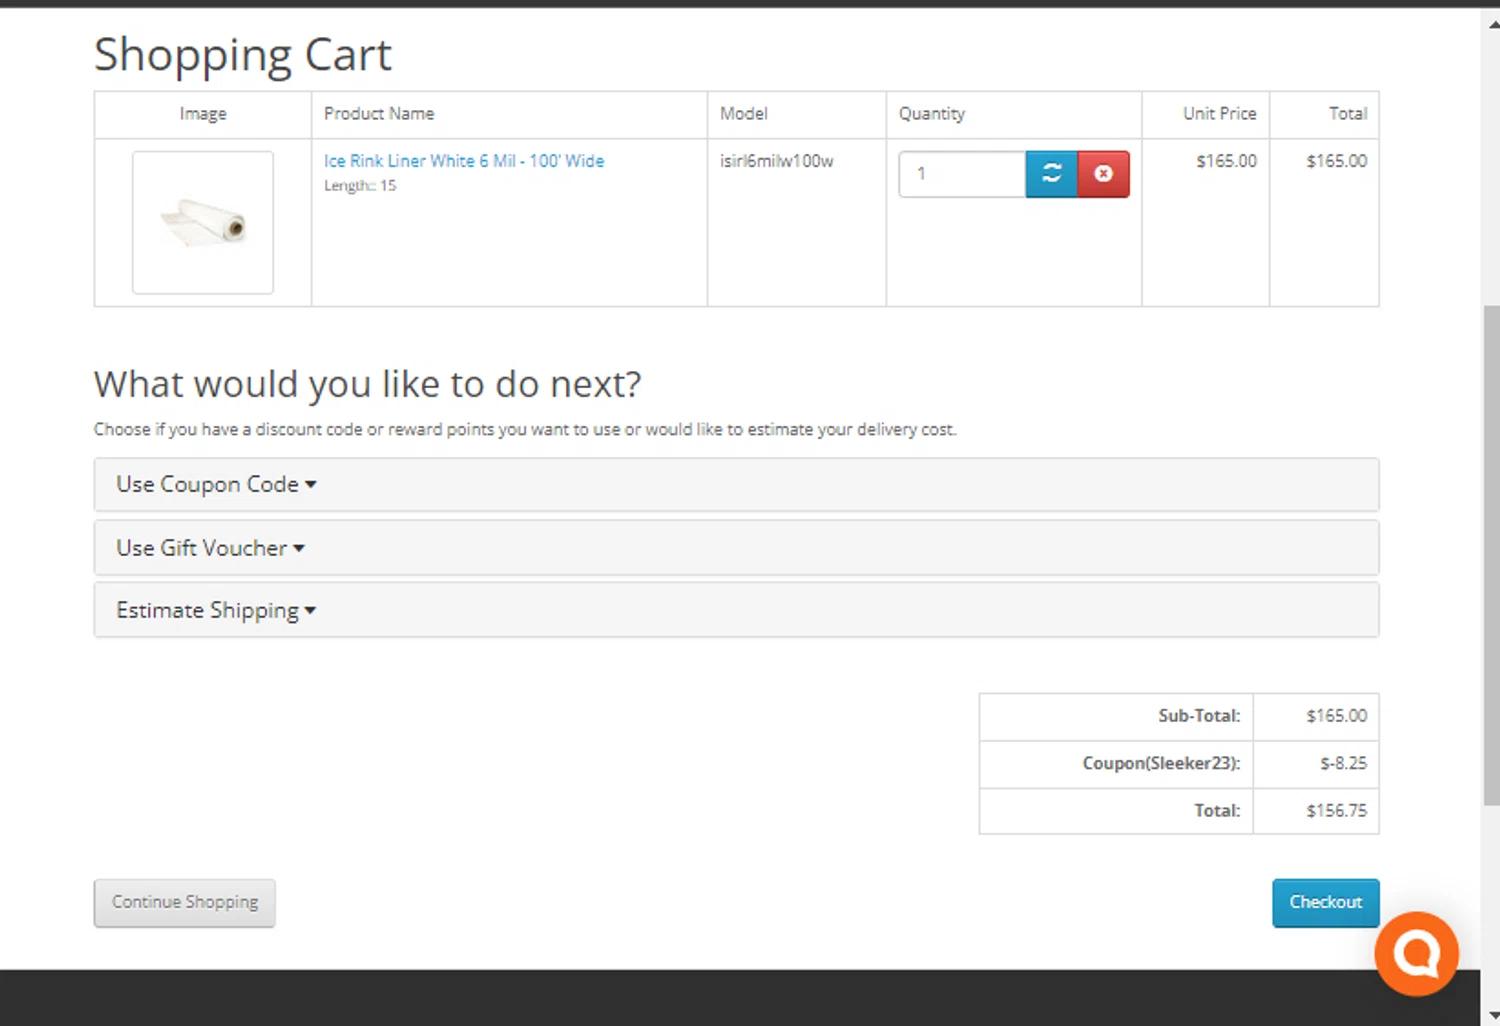Click the Quantity column header
The width and height of the screenshot is (1500, 1026).
[931, 114]
